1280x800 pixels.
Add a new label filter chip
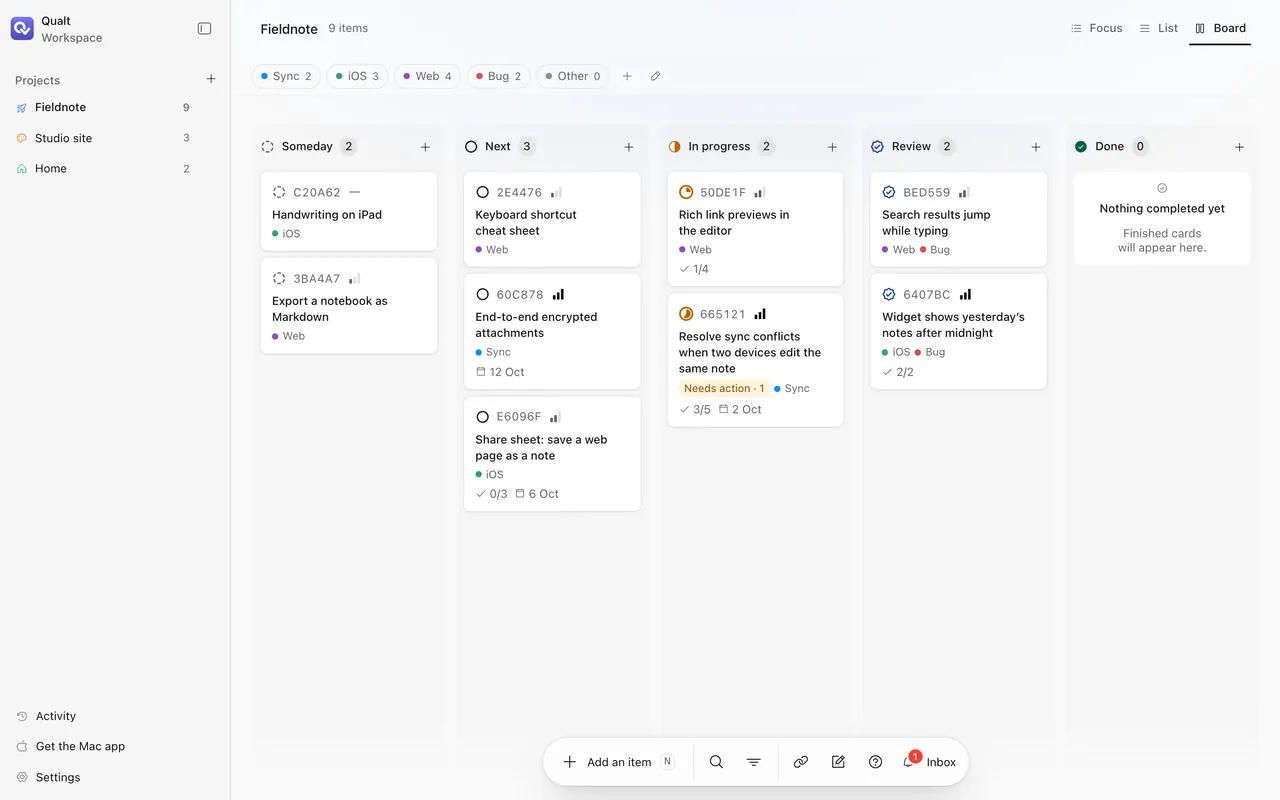click(627, 76)
